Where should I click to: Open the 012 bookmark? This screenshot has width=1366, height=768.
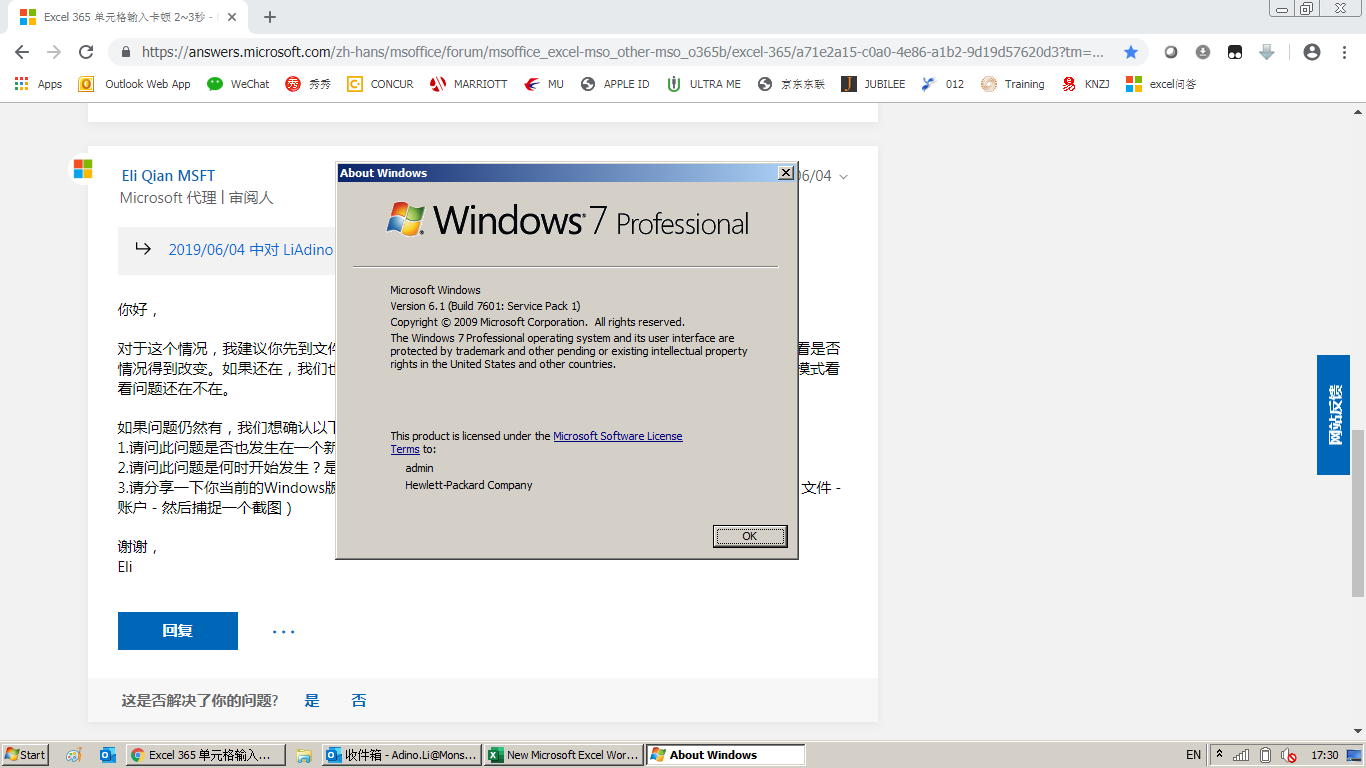(x=943, y=84)
